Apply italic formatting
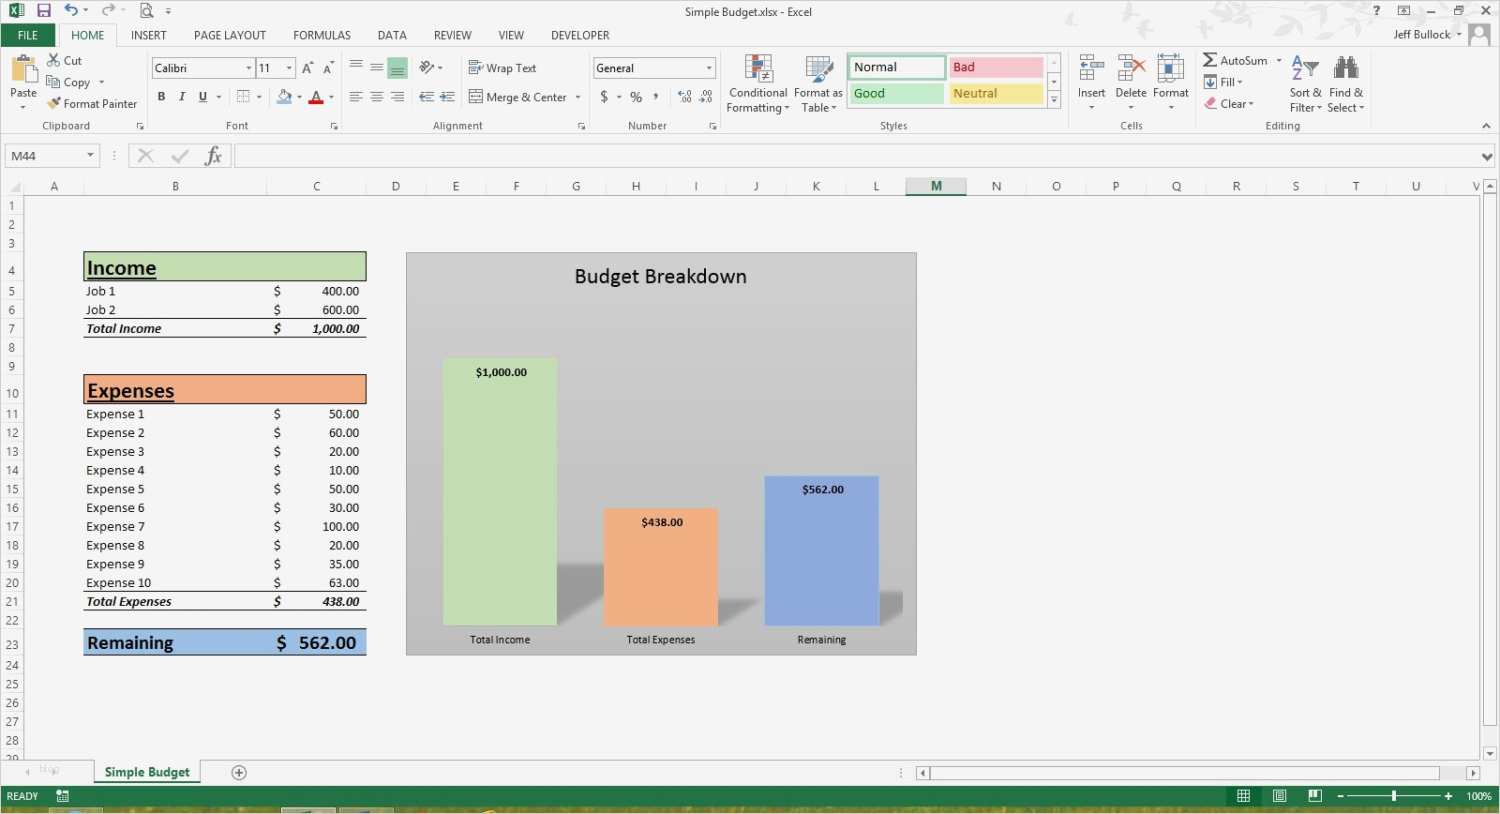Image resolution: width=1500 pixels, height=814 pixels. click(182, 96)
